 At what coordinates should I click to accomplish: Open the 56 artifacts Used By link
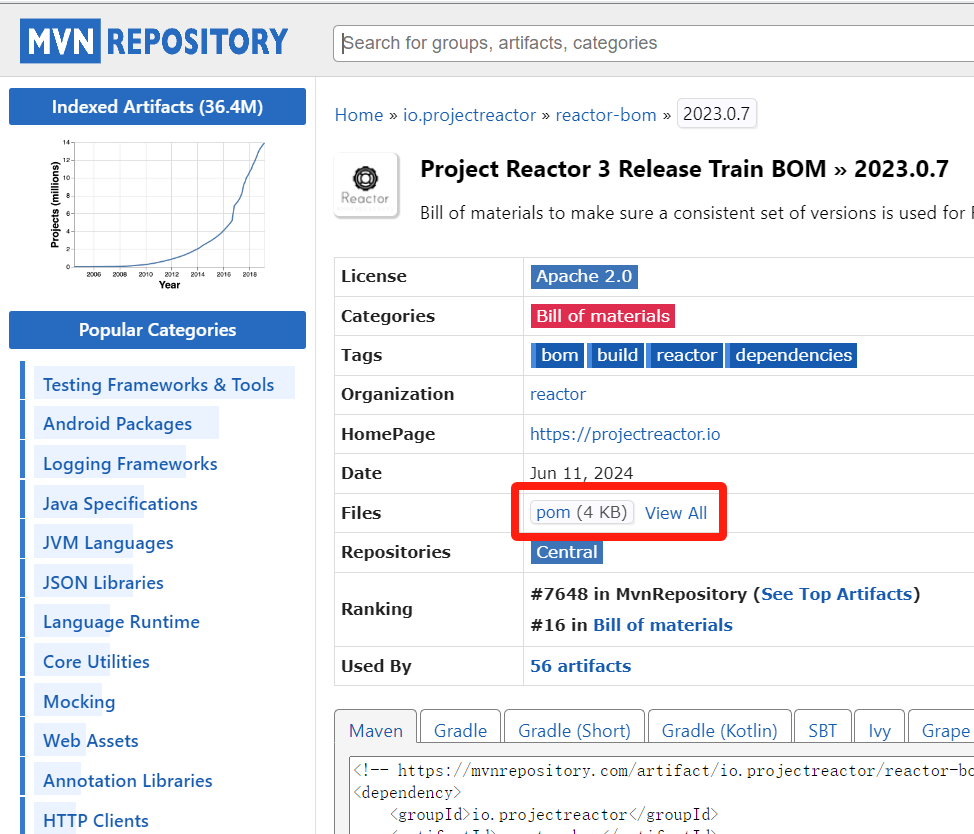pyautogui.click(x=580, y=665)
